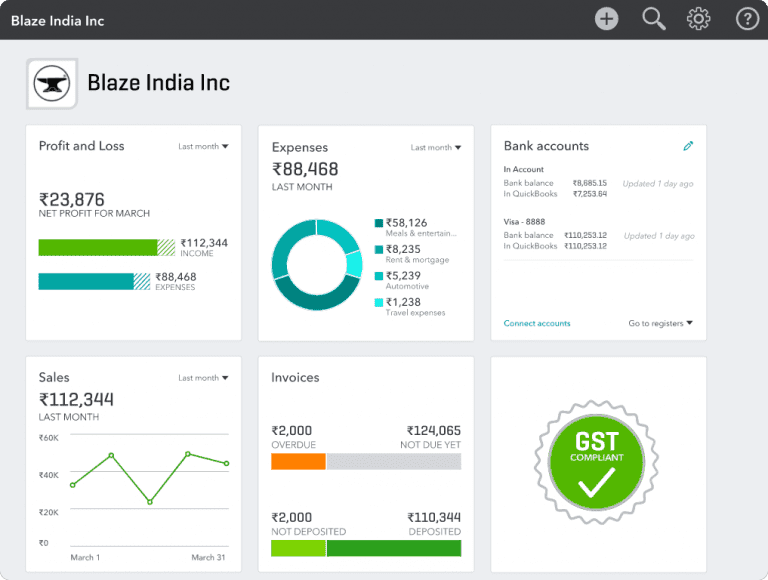Click the Help question mark icon
The image size is (768, 580).
(x=747, y=19)
